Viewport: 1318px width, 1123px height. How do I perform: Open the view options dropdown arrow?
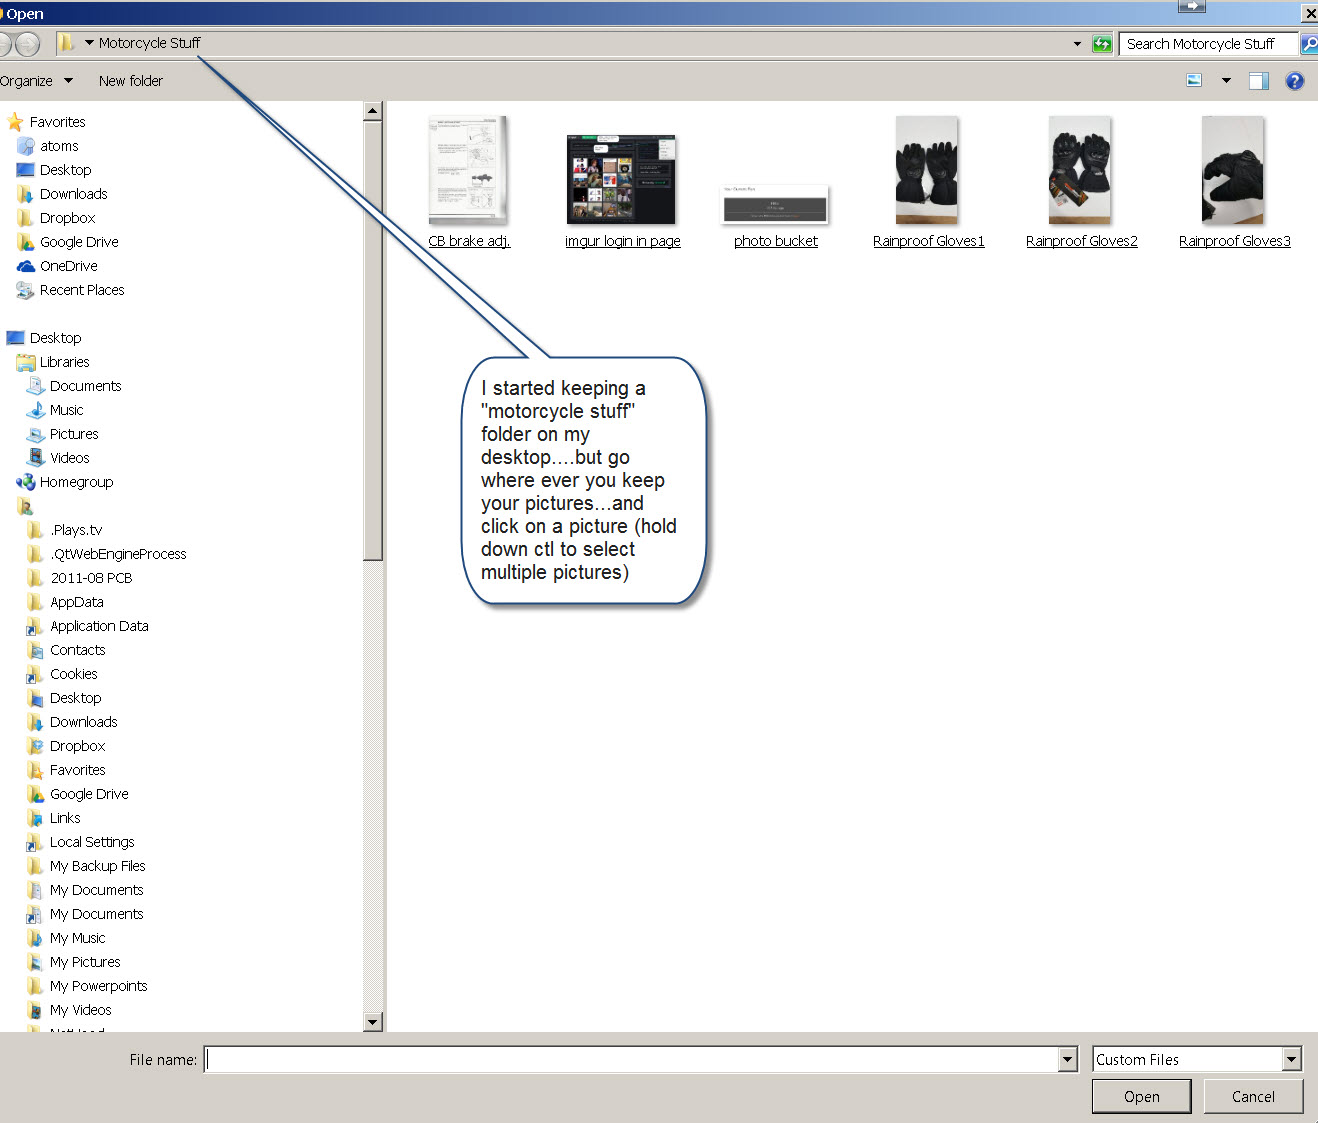click(x=1226, y=81)
